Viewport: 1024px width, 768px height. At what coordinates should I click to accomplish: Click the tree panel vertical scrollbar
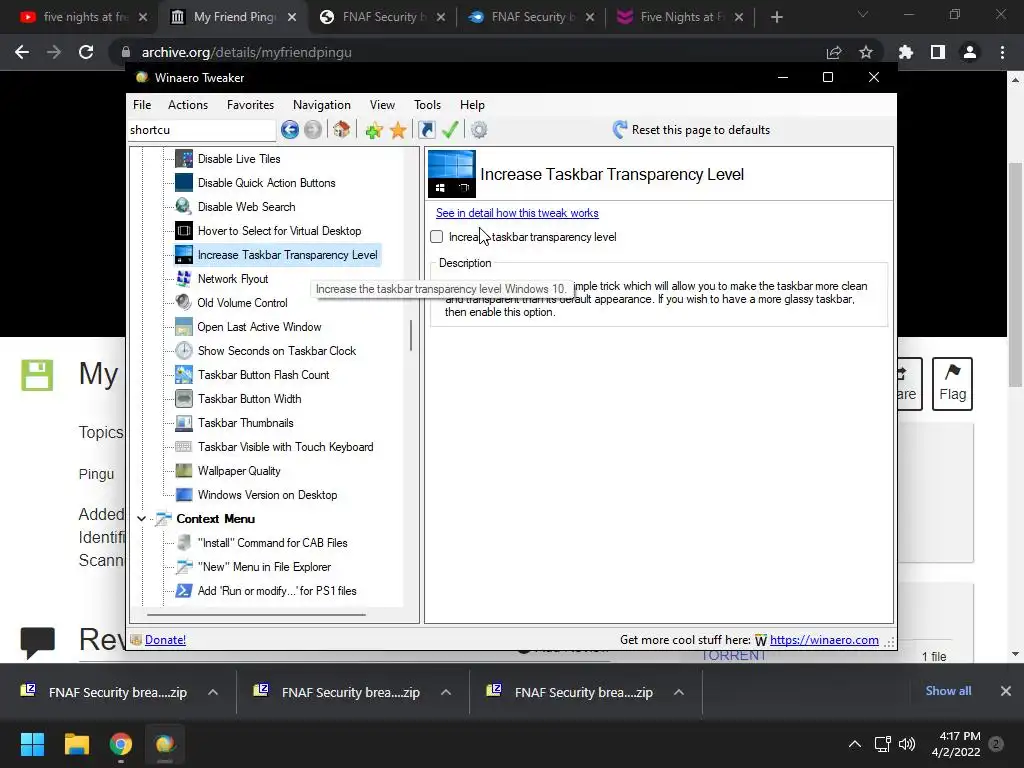pos(411,335)
